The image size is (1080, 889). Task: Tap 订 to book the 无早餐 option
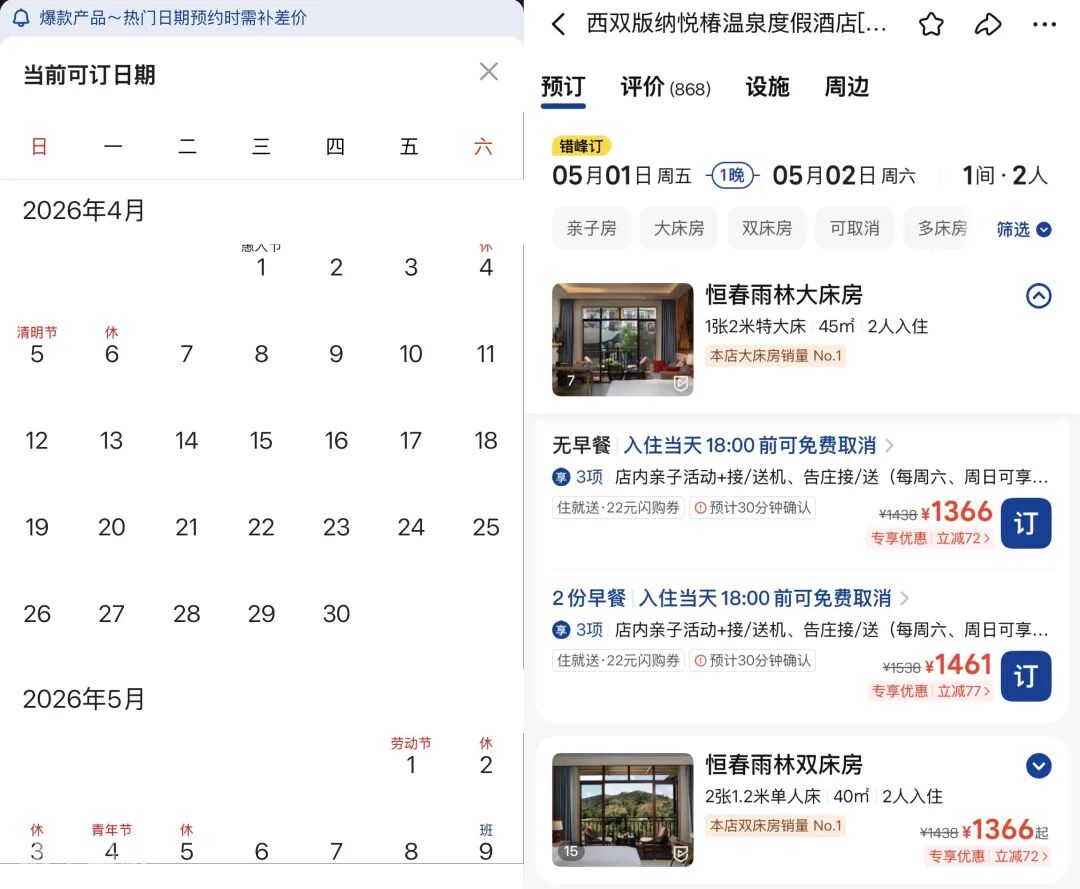[x=1025, y=523]
